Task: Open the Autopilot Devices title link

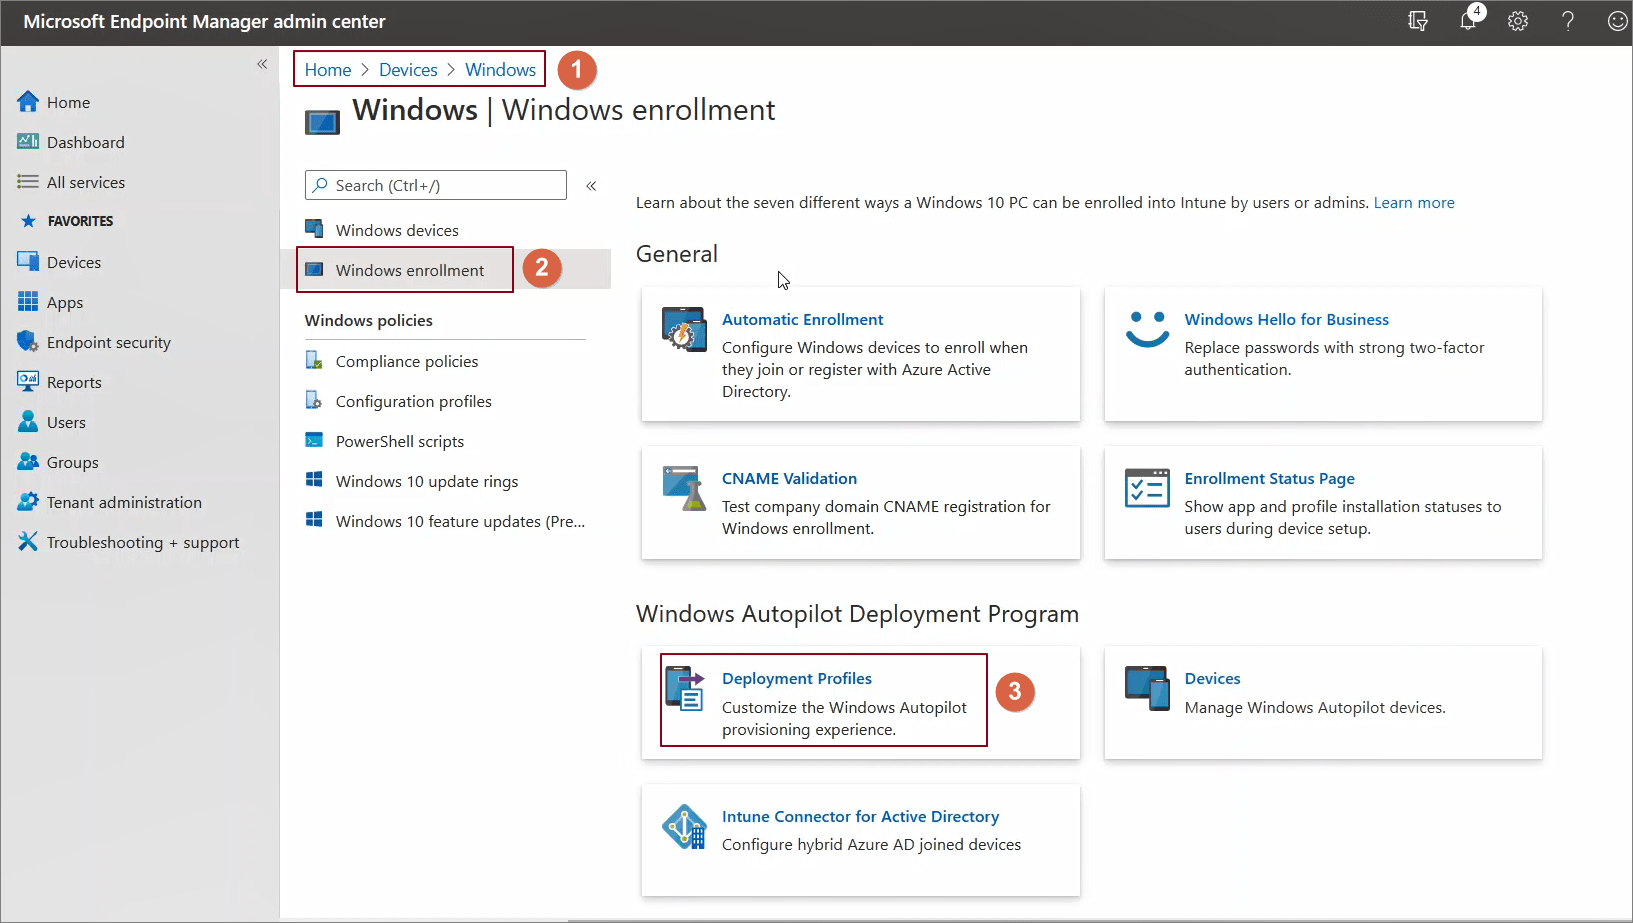Action: [1212, 678]
